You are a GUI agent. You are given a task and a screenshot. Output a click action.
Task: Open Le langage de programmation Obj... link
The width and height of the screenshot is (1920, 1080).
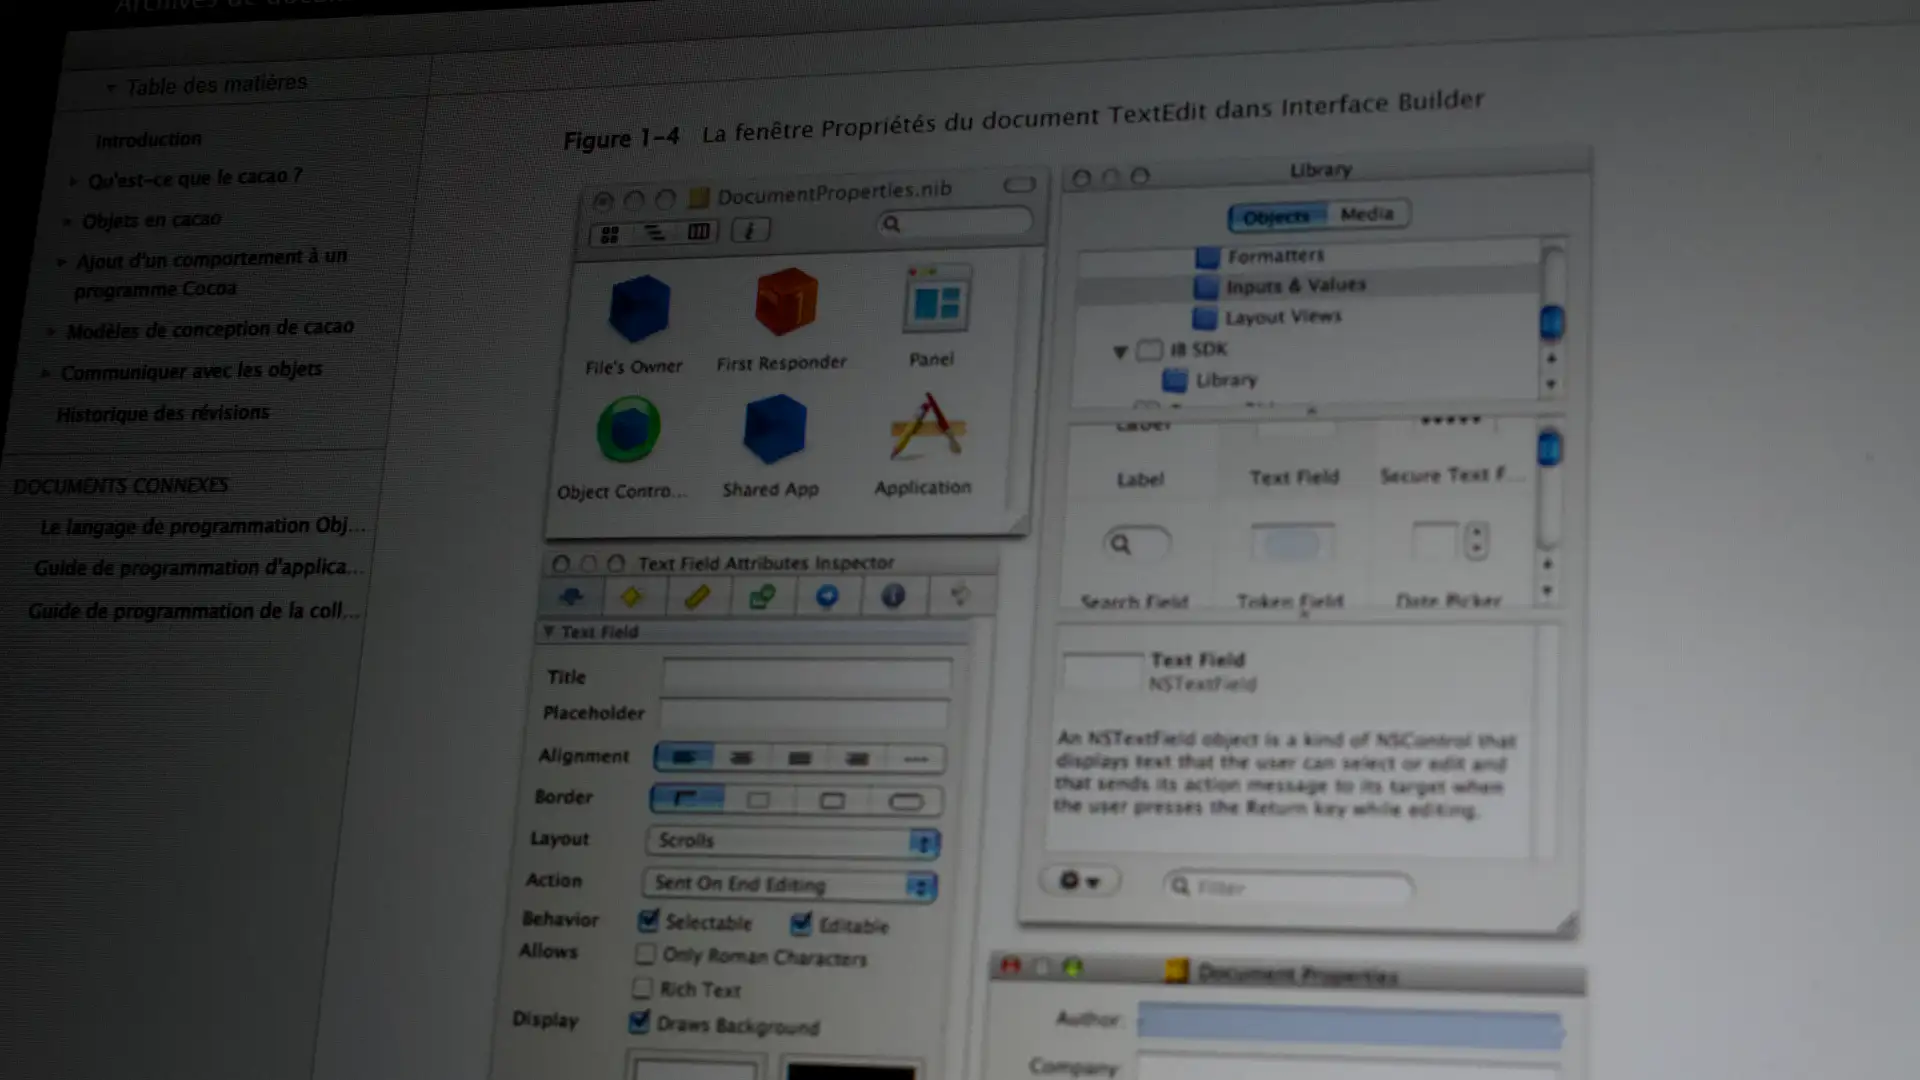(202, 526)
